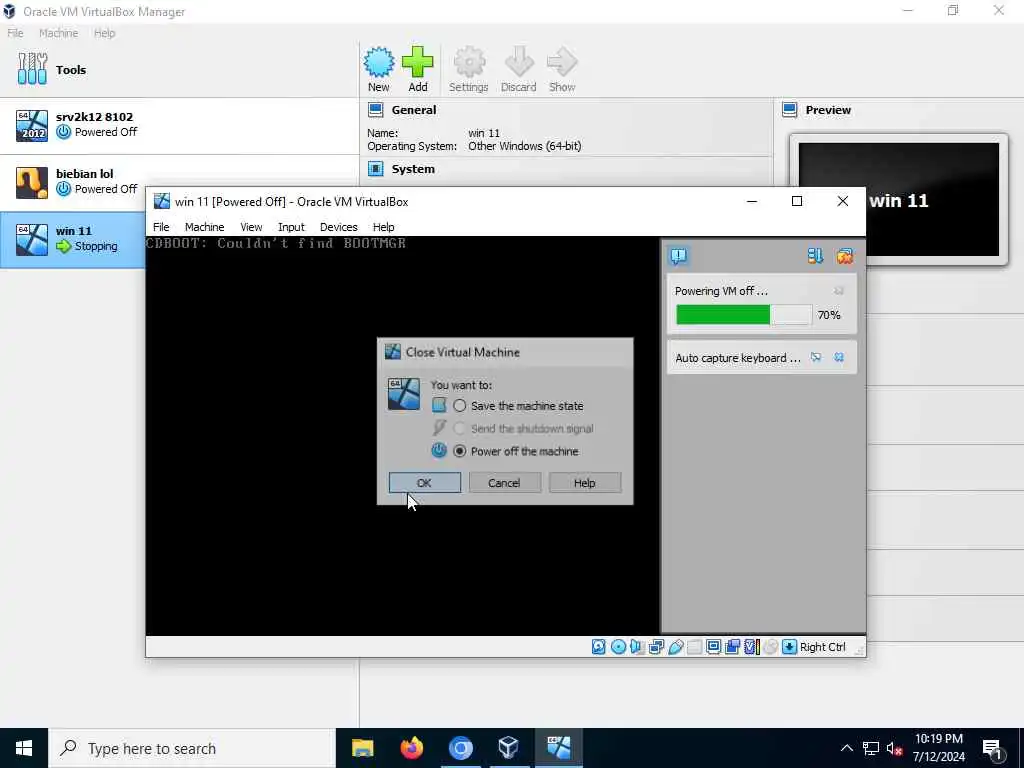
Task: Choose the disabled Send the shutdown signal option
Action: pyautogui.click(x=524, y=428)
